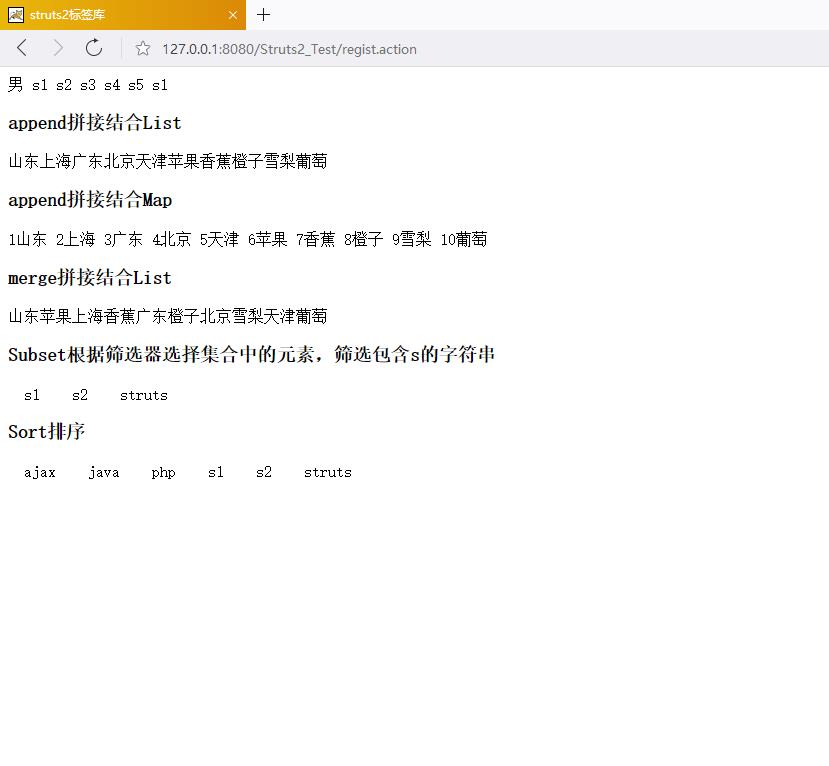Viewport: 829px width, 766px height.
Task: Click 7香蕉 in the Map output
Action: (316, 239)
